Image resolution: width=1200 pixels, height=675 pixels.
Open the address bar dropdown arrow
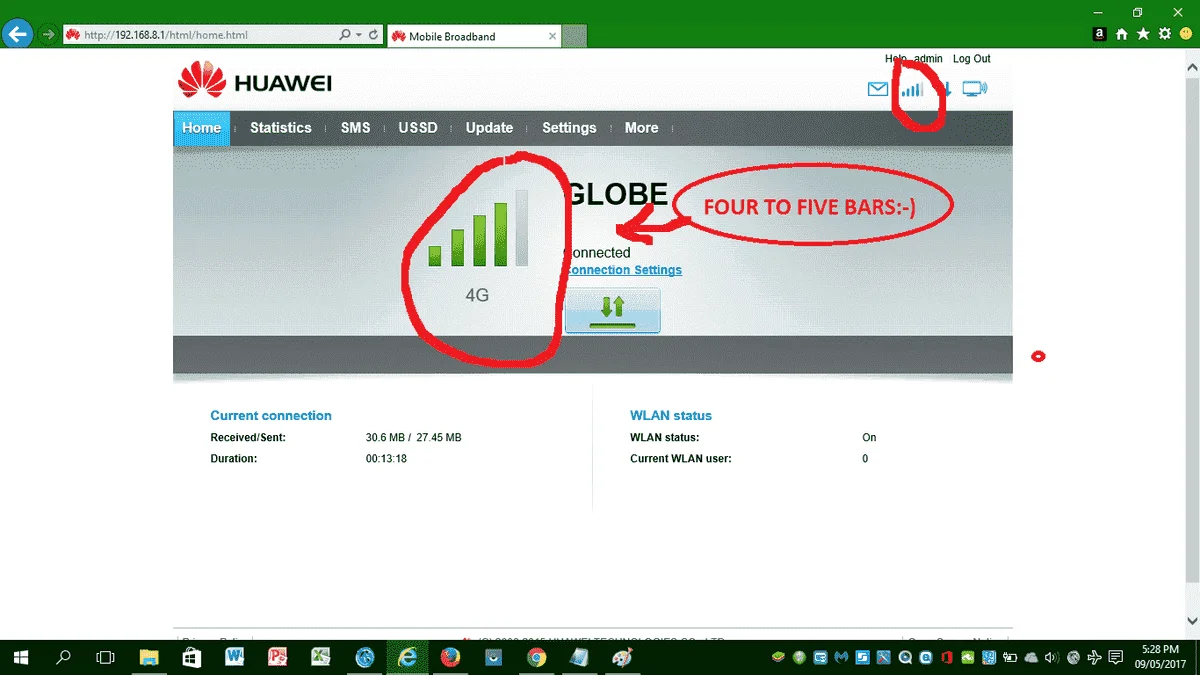pos(359,35)
